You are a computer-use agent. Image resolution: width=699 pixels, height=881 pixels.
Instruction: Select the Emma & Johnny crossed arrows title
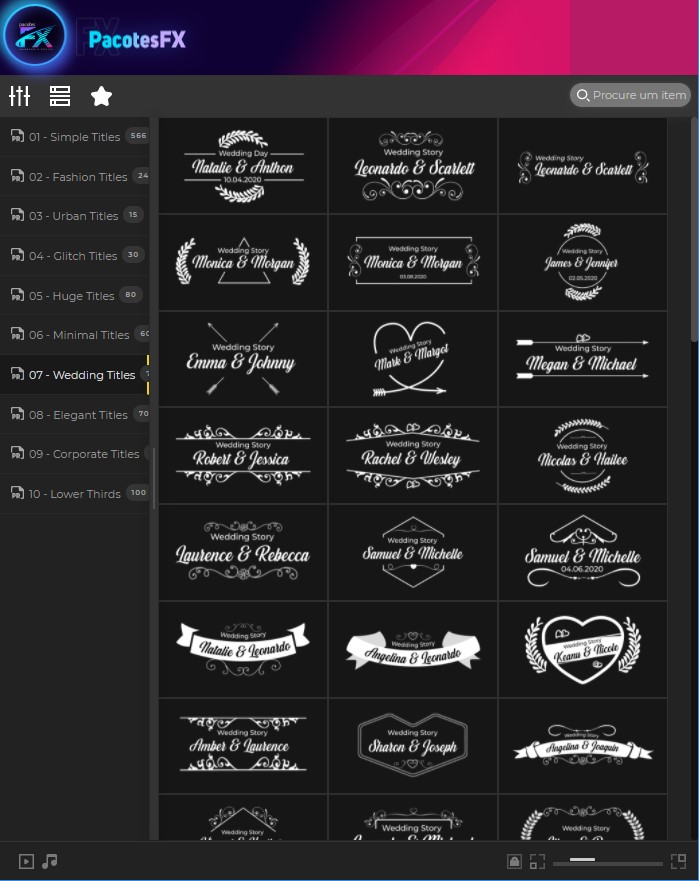point(243,358)
